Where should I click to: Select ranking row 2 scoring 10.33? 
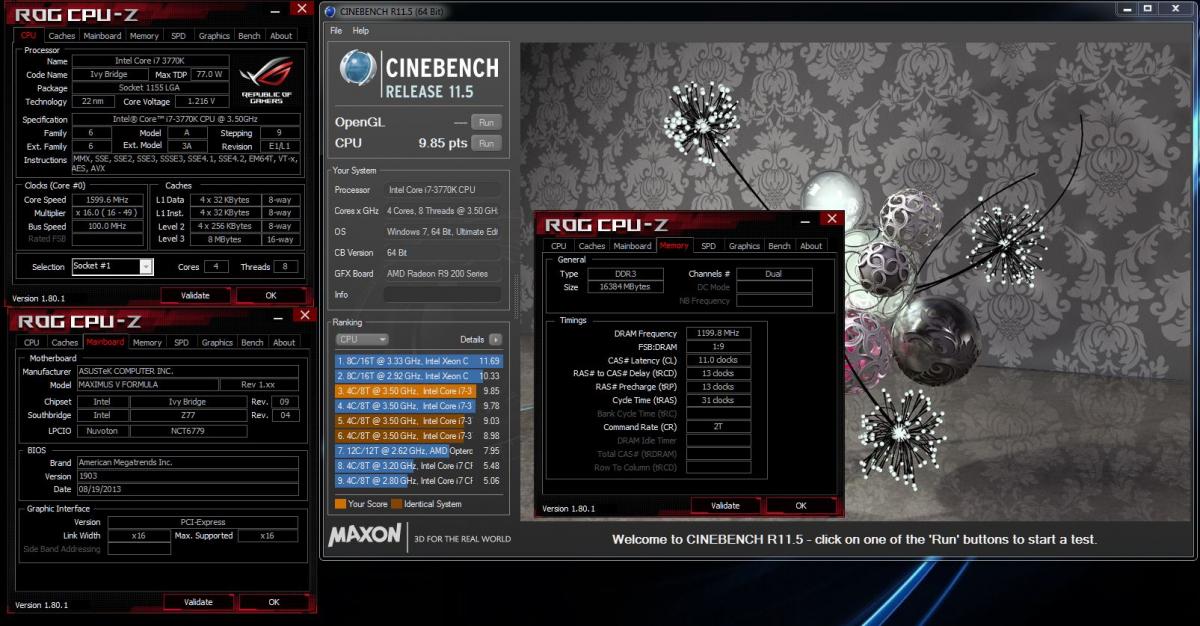click(x=419, y=376)
